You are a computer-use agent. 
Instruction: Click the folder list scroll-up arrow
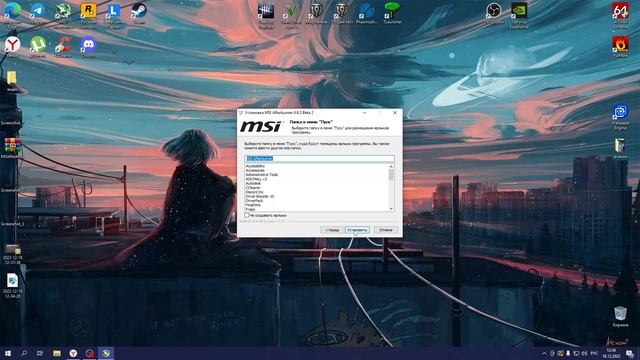tap(391, 166)
